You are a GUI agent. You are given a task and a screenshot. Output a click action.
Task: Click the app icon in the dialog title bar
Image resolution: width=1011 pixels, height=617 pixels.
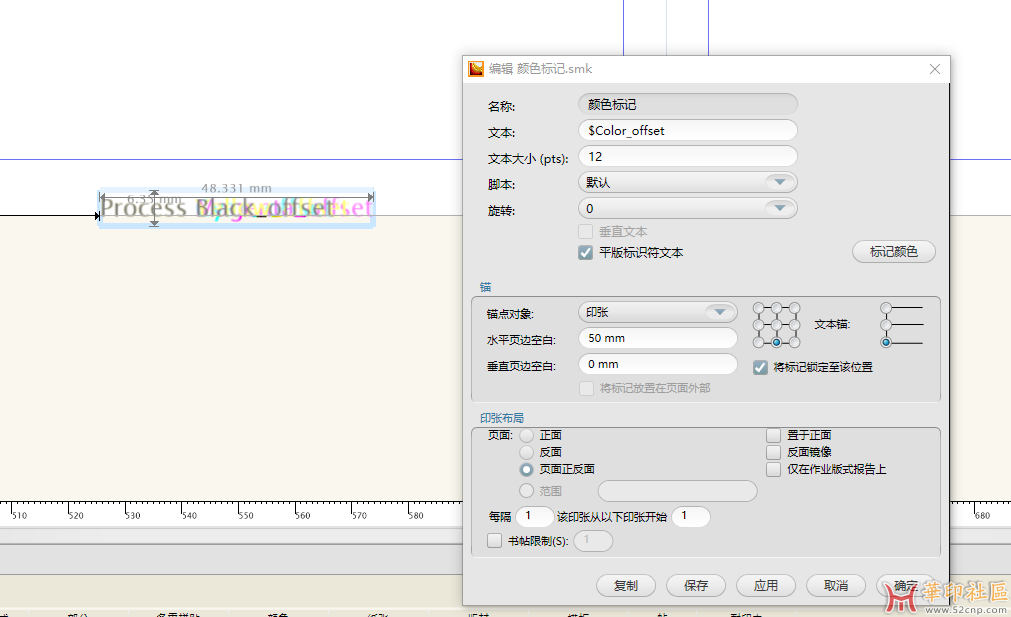click(x=476, y=69)
